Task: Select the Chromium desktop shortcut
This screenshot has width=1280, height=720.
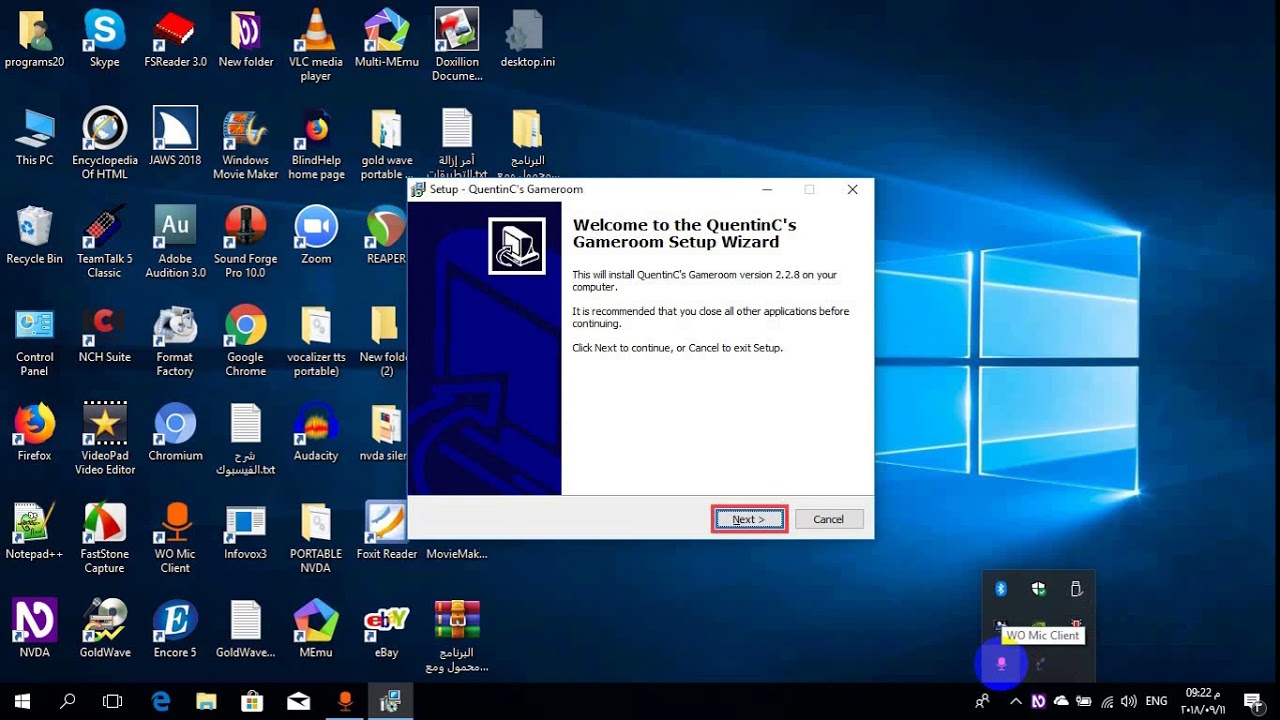Action: [175, 432]
